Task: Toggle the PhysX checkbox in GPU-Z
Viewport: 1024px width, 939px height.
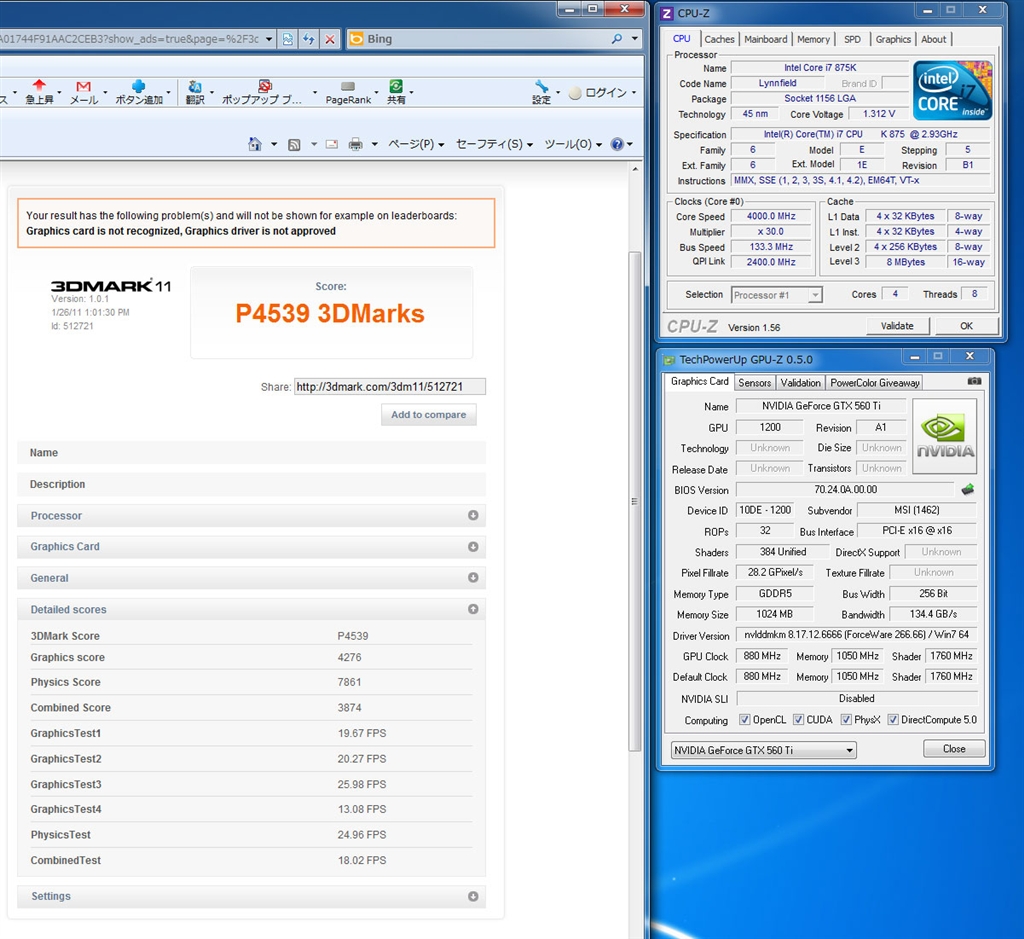Action: point(846,720)
